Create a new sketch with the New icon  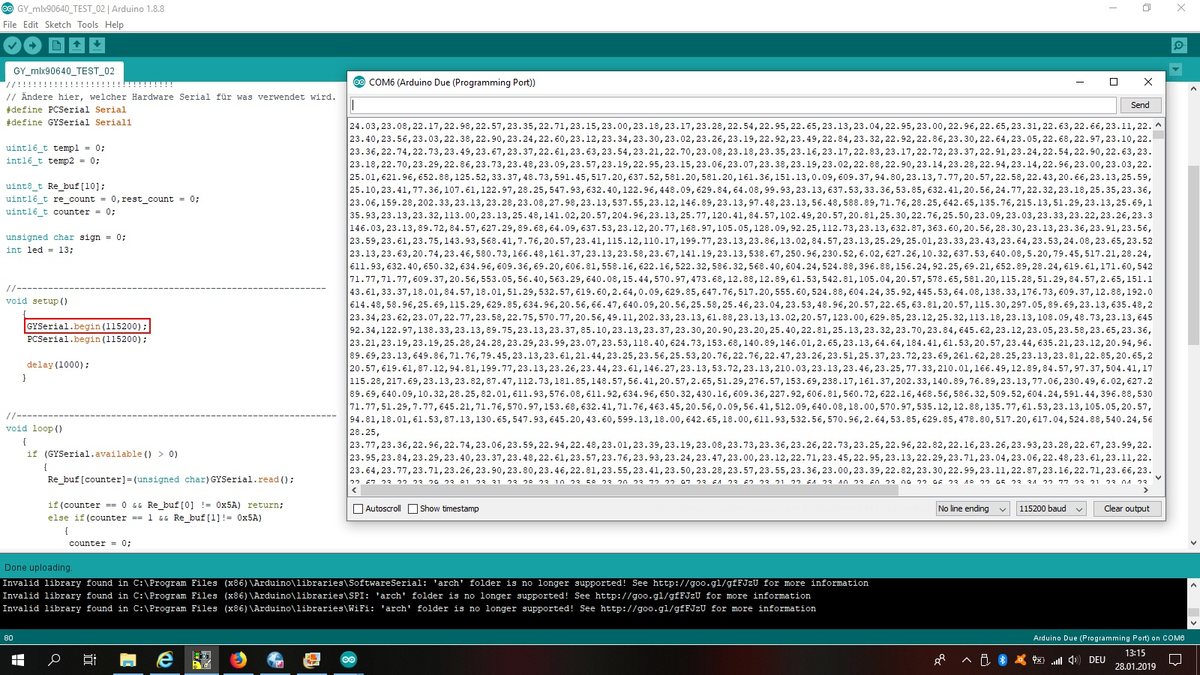[56, 45]
